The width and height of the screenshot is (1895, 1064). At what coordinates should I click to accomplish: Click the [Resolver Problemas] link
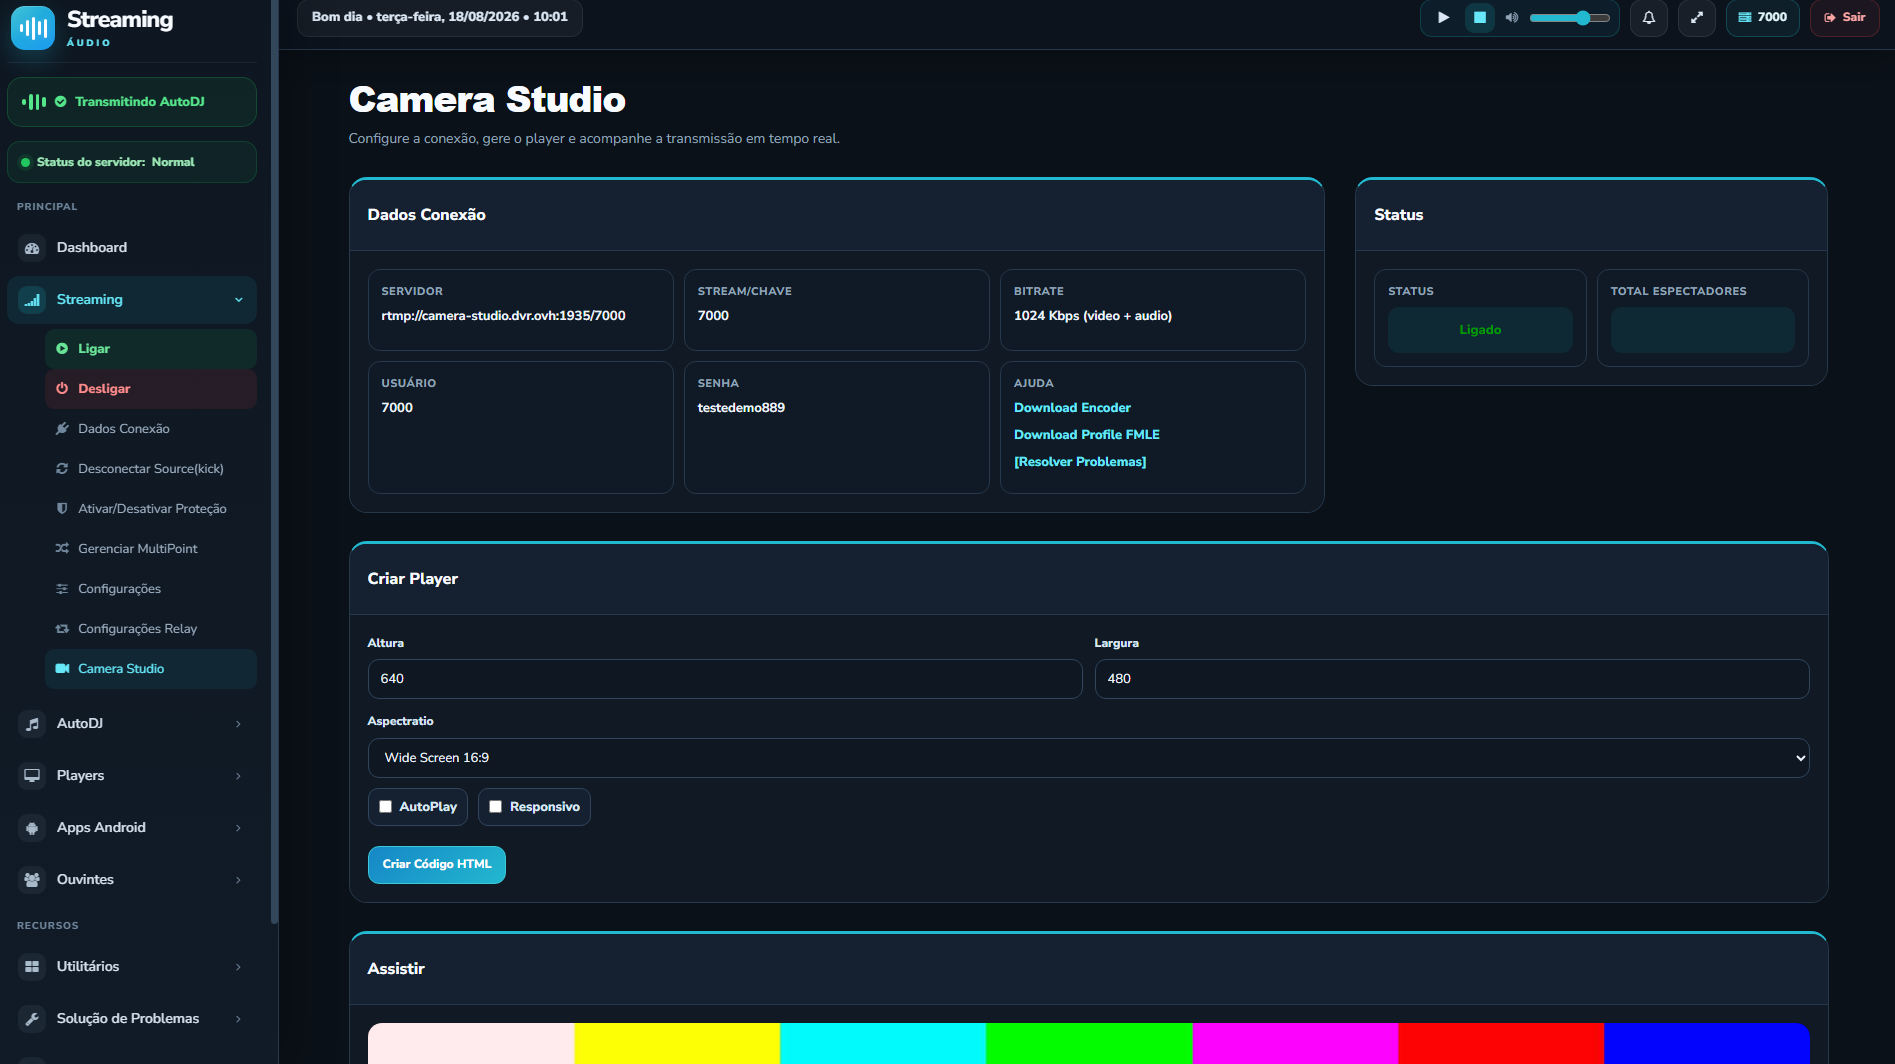pos(1080,462)
